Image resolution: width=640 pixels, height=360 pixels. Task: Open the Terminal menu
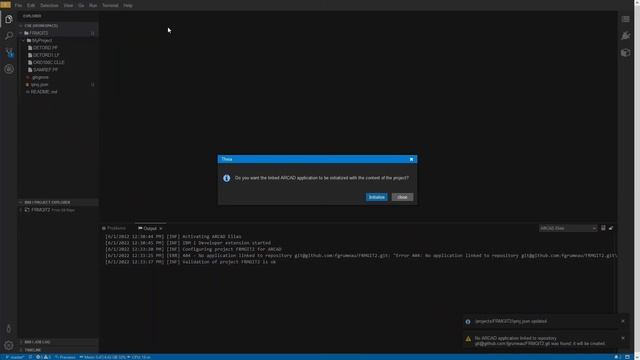pyautogui.click(x=110, y=5)
